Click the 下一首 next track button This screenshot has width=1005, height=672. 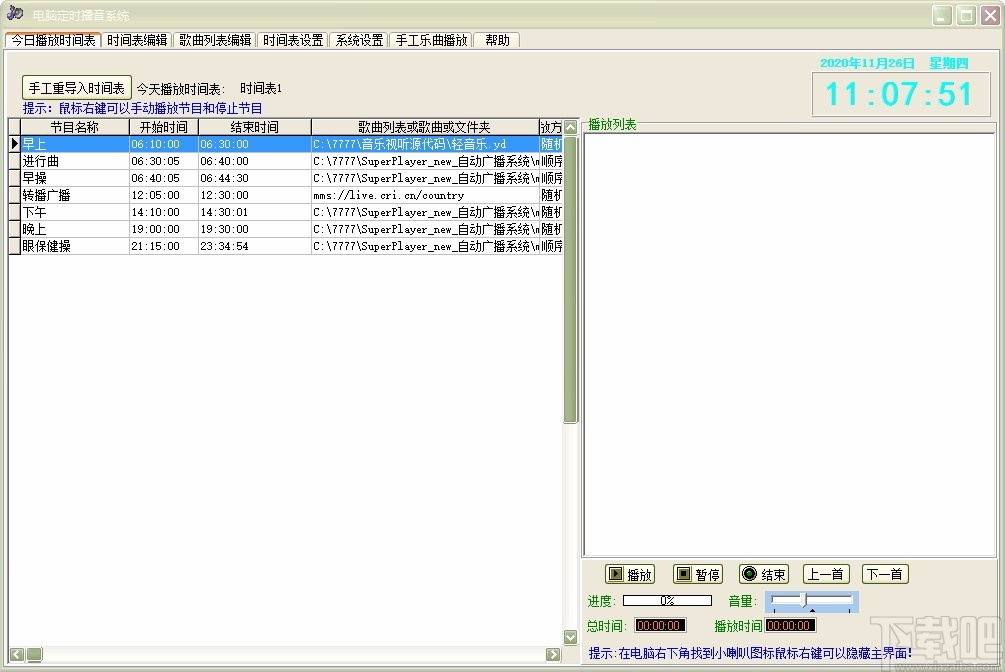coord(884,573)
